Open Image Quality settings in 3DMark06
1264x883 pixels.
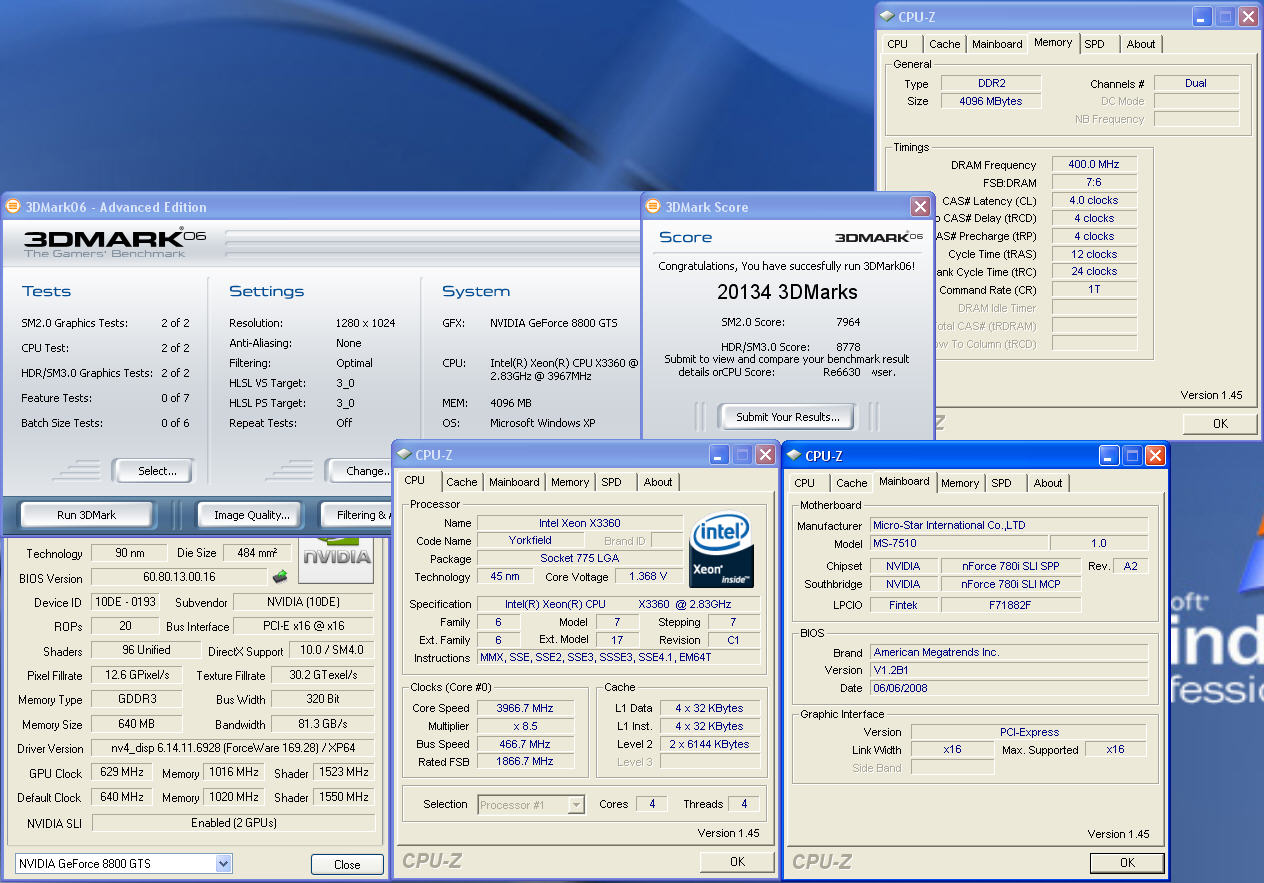[251, 515]
